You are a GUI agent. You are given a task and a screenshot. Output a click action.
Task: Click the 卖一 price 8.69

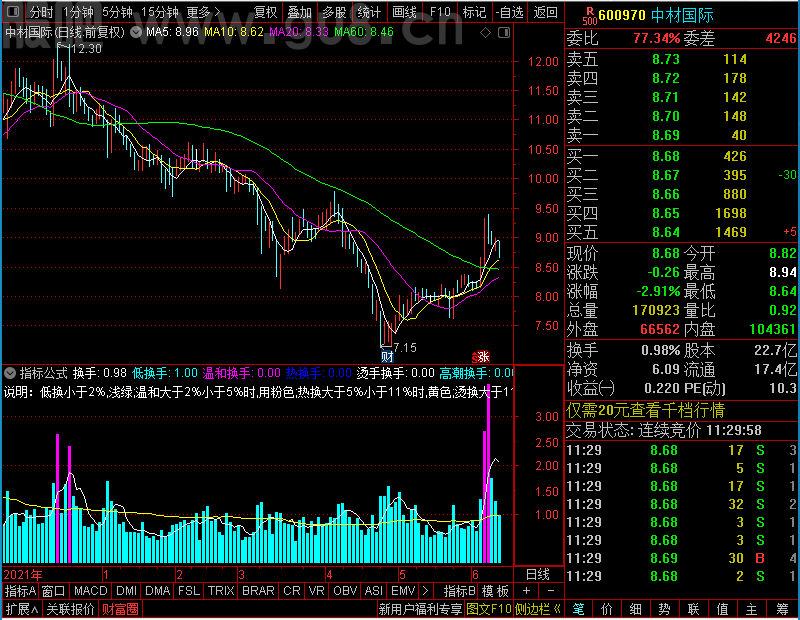coord(666,135)
